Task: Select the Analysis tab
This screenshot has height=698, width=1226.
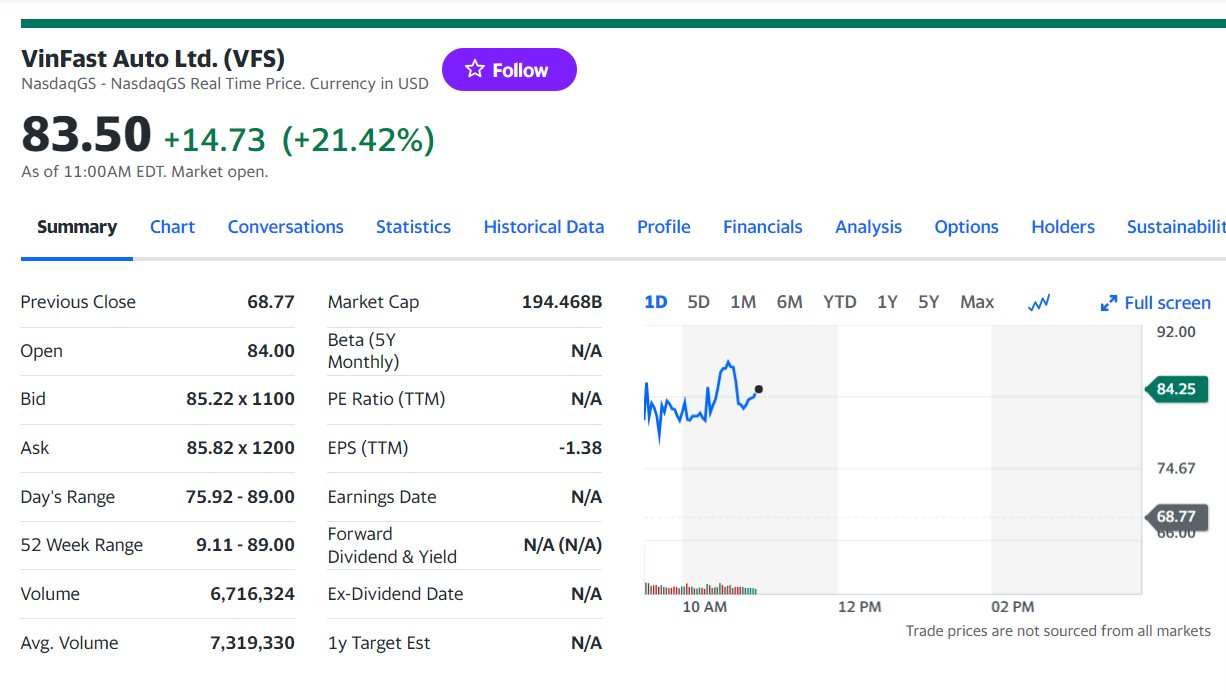Action: [868, 227]
